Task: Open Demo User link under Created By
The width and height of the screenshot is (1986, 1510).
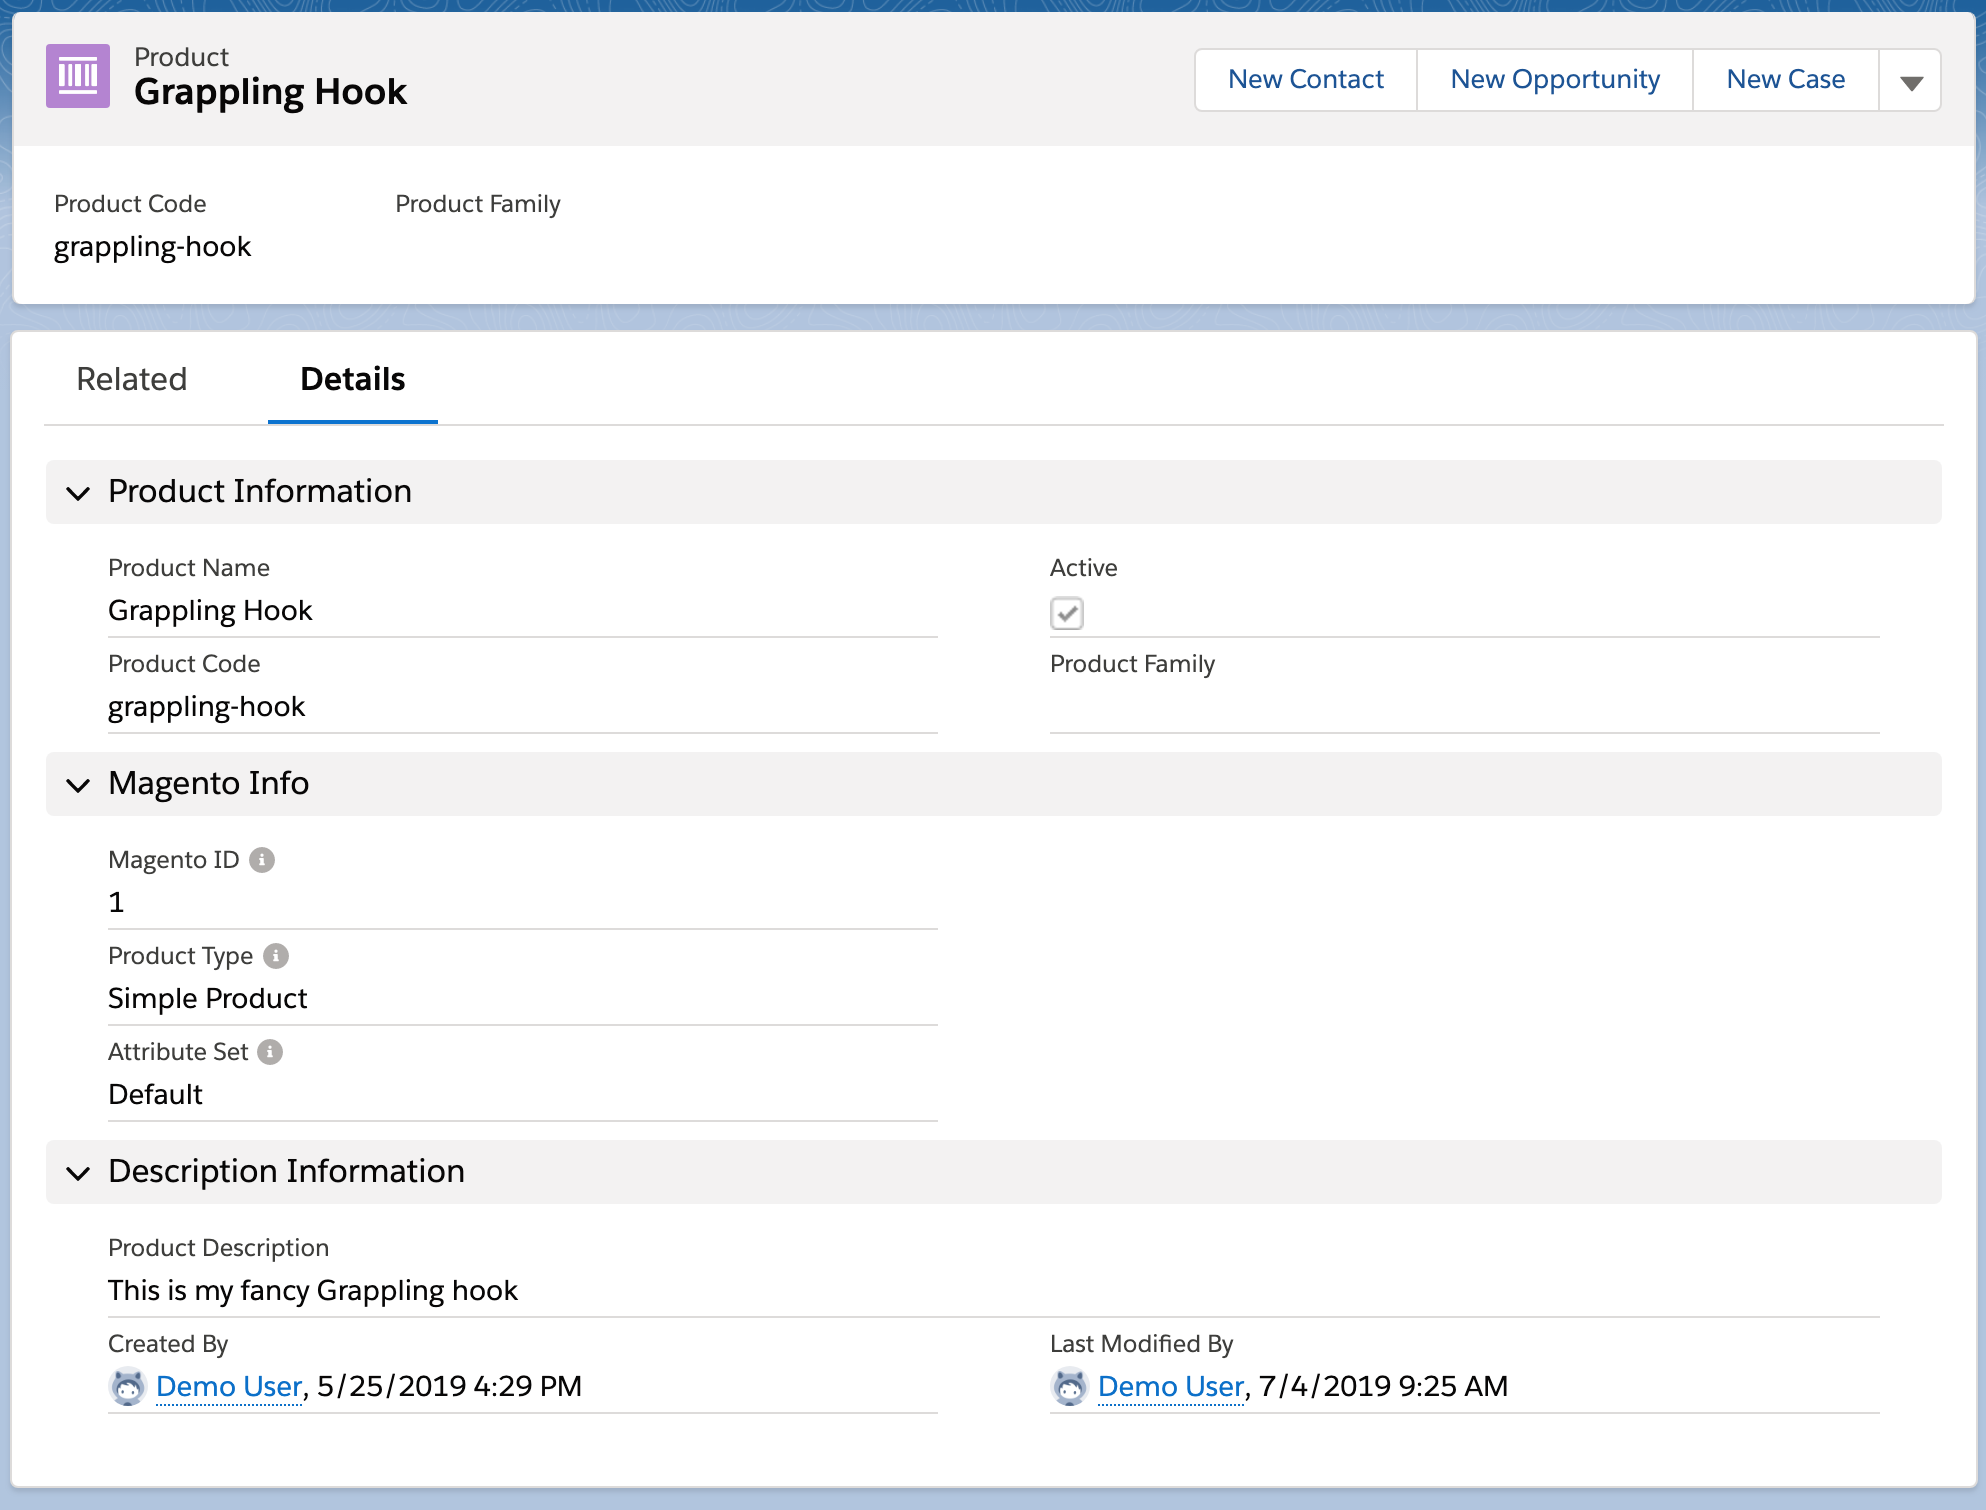Action: pos(229,1387)
